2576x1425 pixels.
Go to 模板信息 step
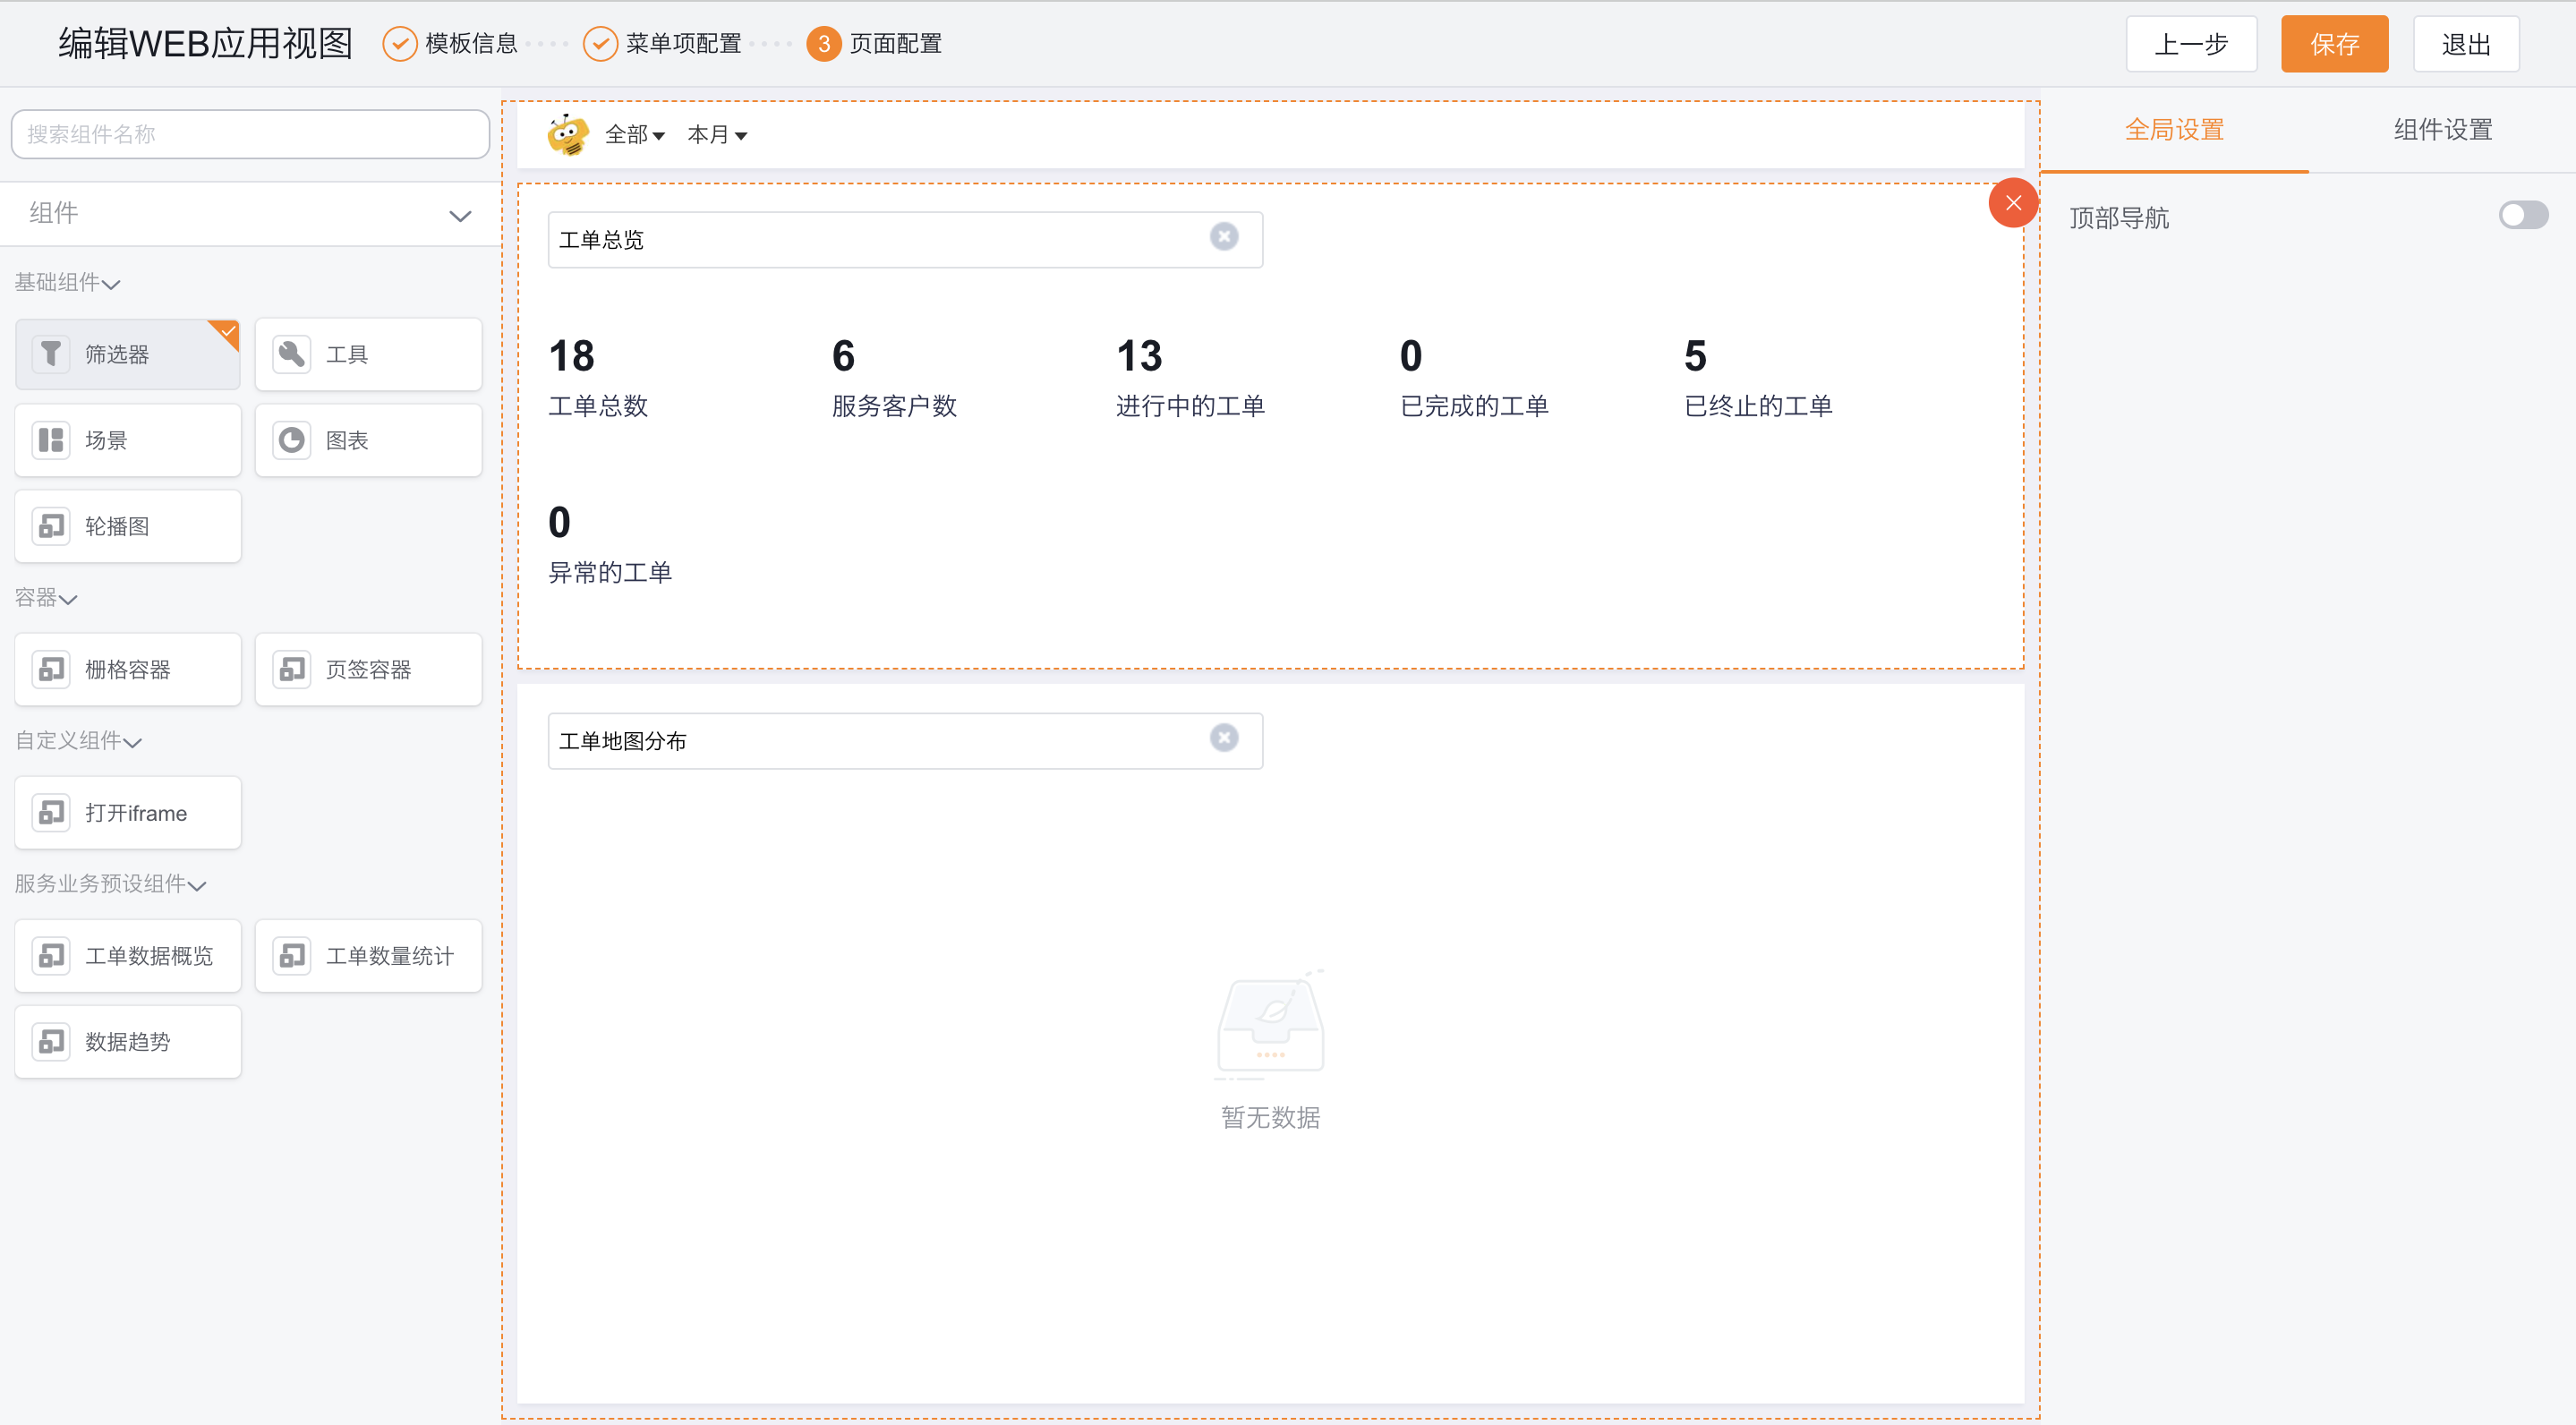tap(471, 44)
